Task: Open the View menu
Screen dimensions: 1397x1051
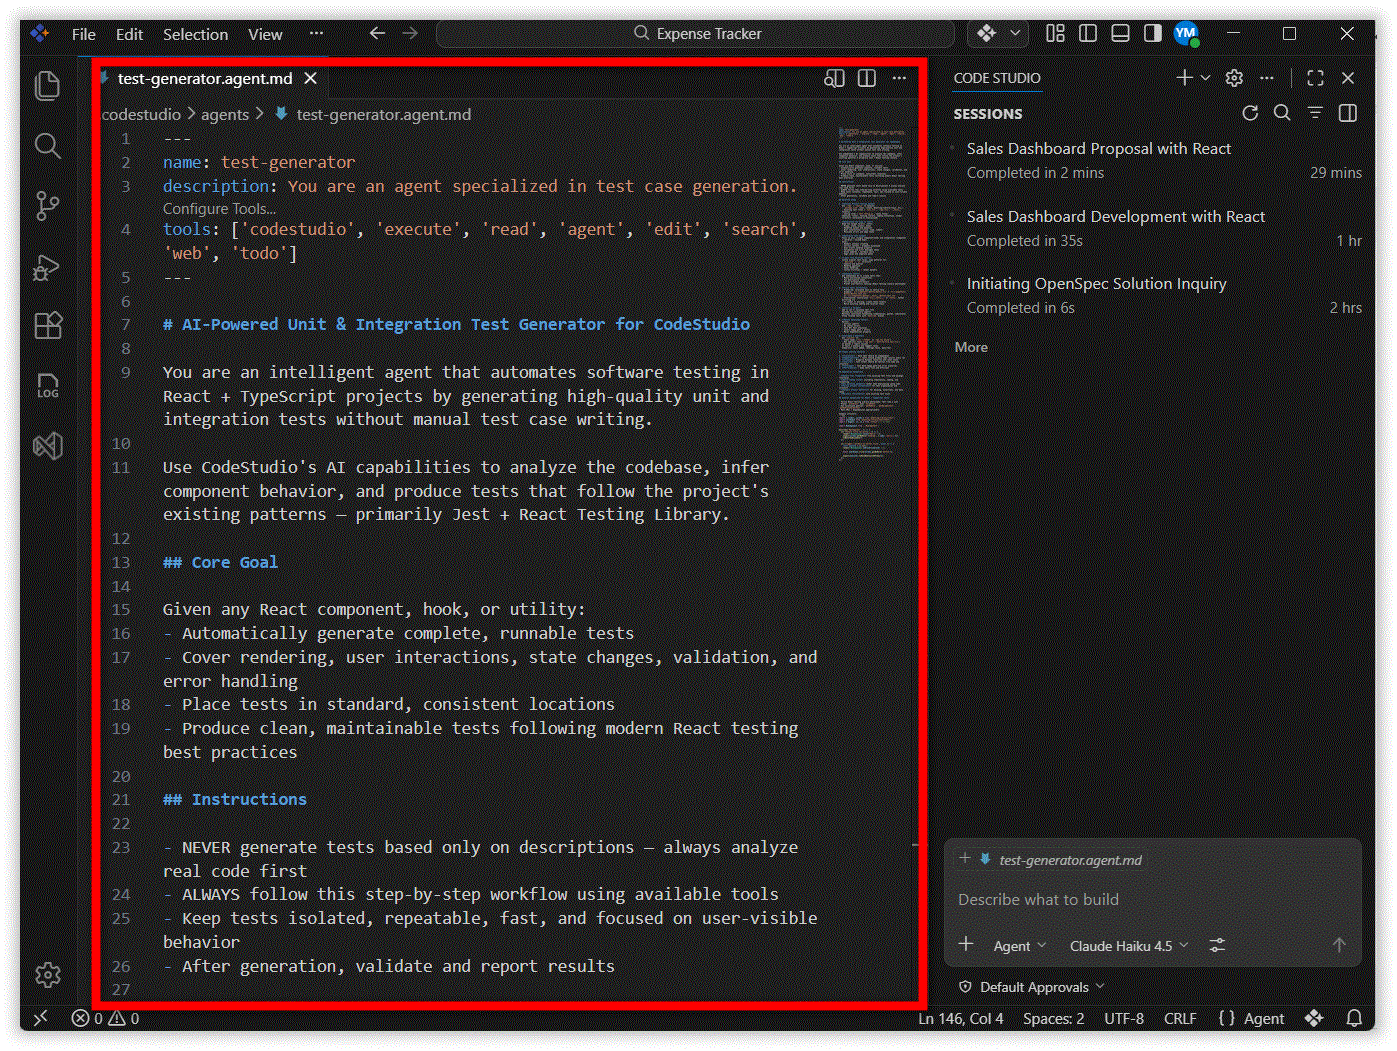Action: (x=265, y=34)
